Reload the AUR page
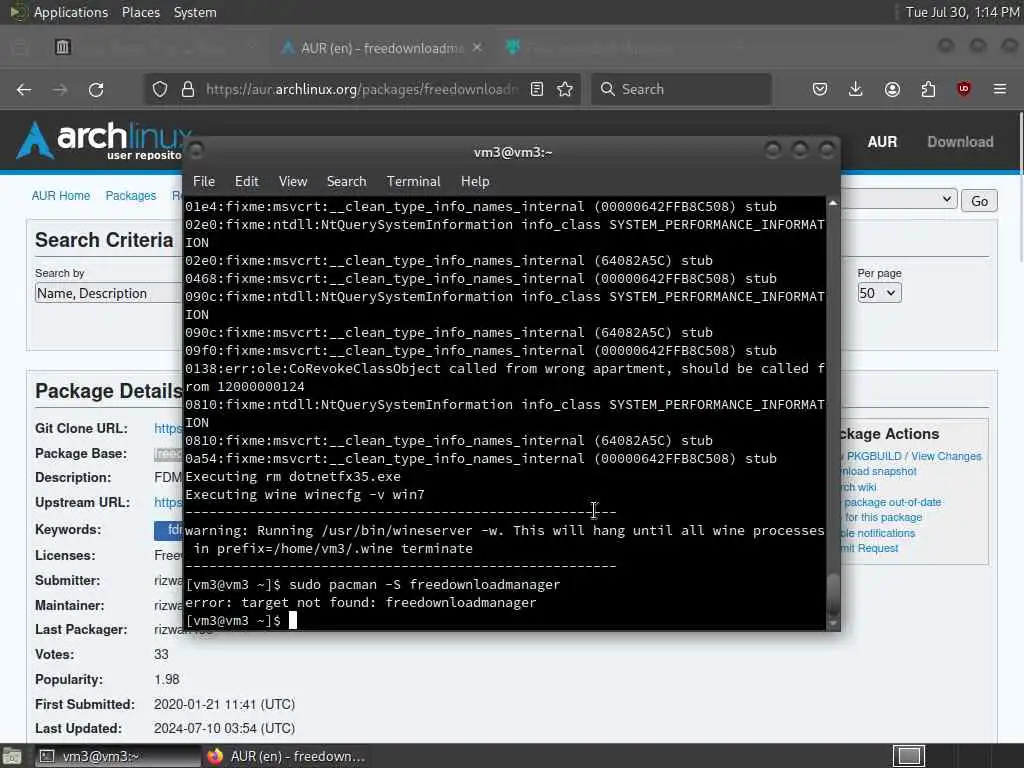This screenshot has width=1024, height=768. pos(96,89)
